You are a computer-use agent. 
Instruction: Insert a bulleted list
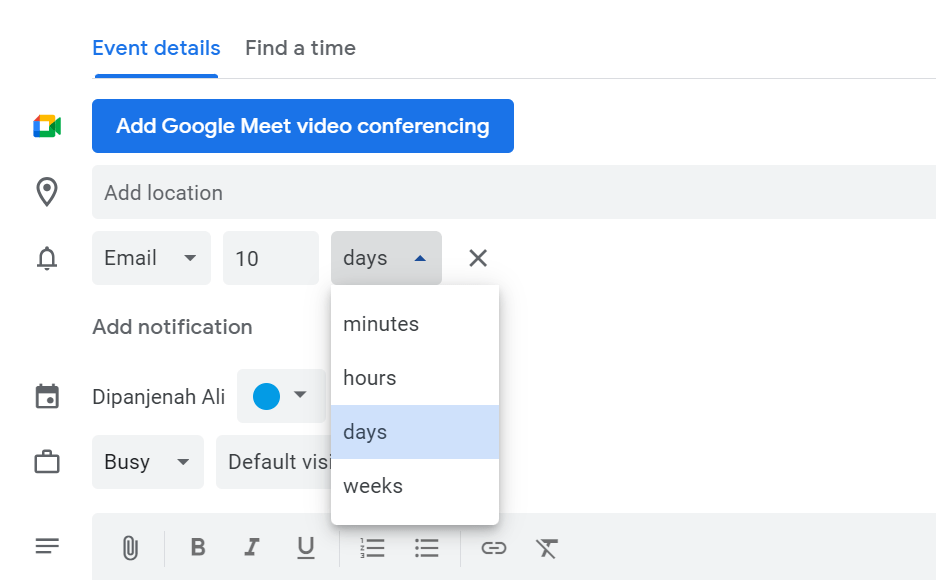427,548
